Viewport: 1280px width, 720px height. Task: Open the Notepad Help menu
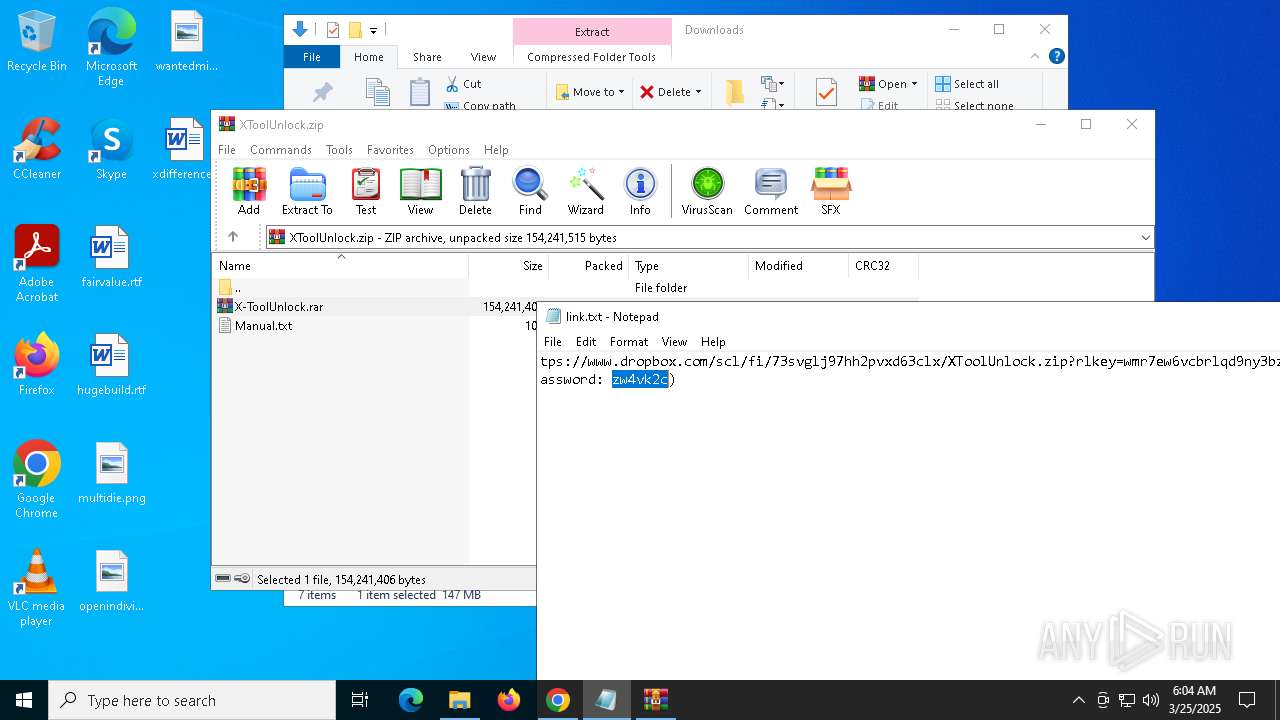713,342
